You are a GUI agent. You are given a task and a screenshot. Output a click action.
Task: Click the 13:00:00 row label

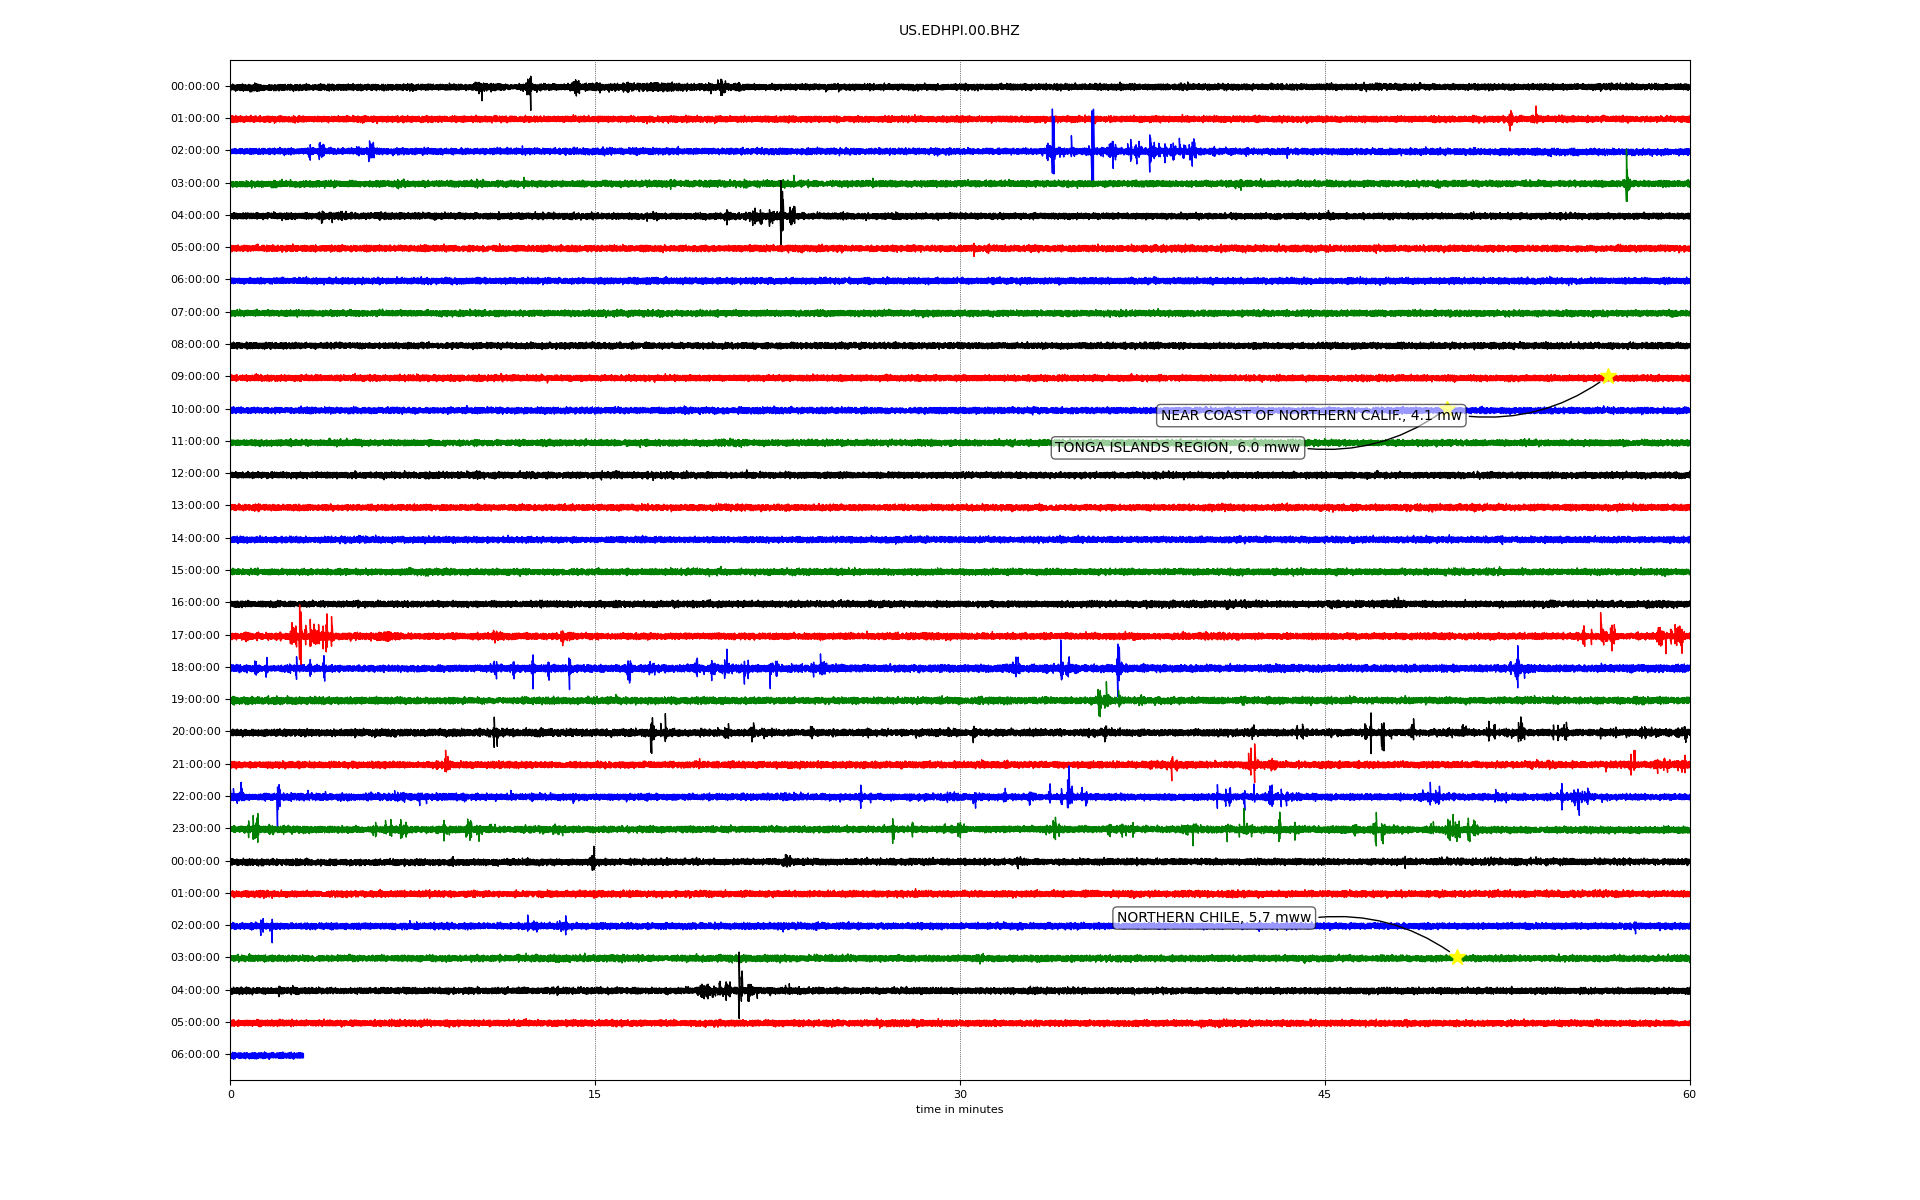(195, 506)
